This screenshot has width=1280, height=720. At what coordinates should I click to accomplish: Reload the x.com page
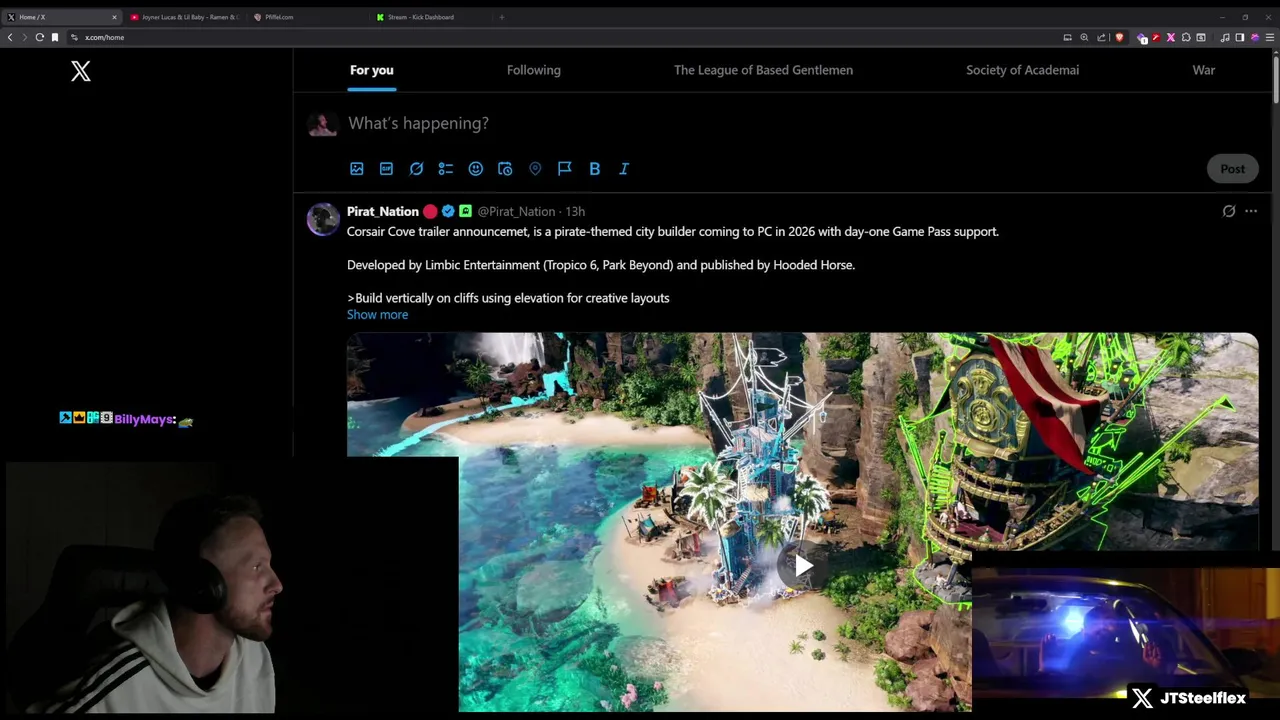point(39,37)
